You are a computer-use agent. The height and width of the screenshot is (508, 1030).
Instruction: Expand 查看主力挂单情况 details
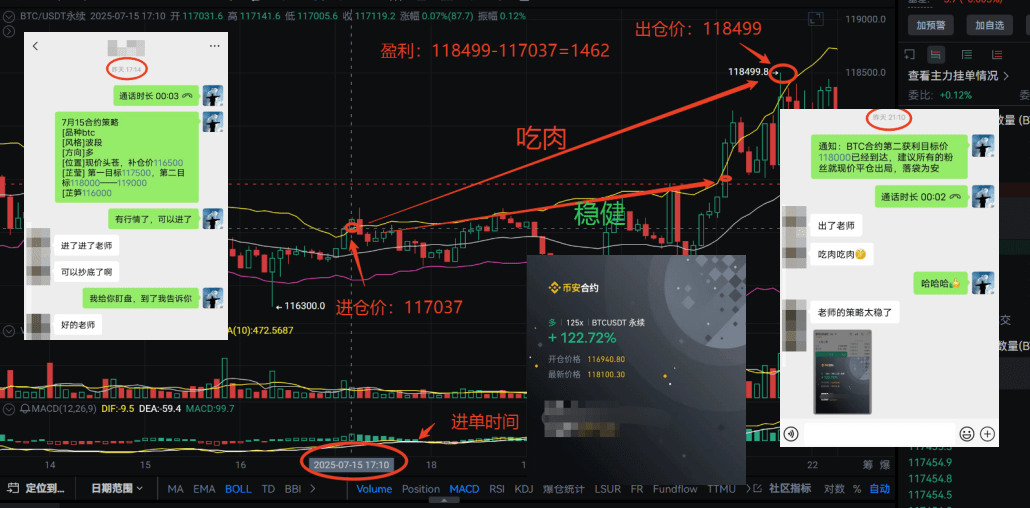coord(958,76)
